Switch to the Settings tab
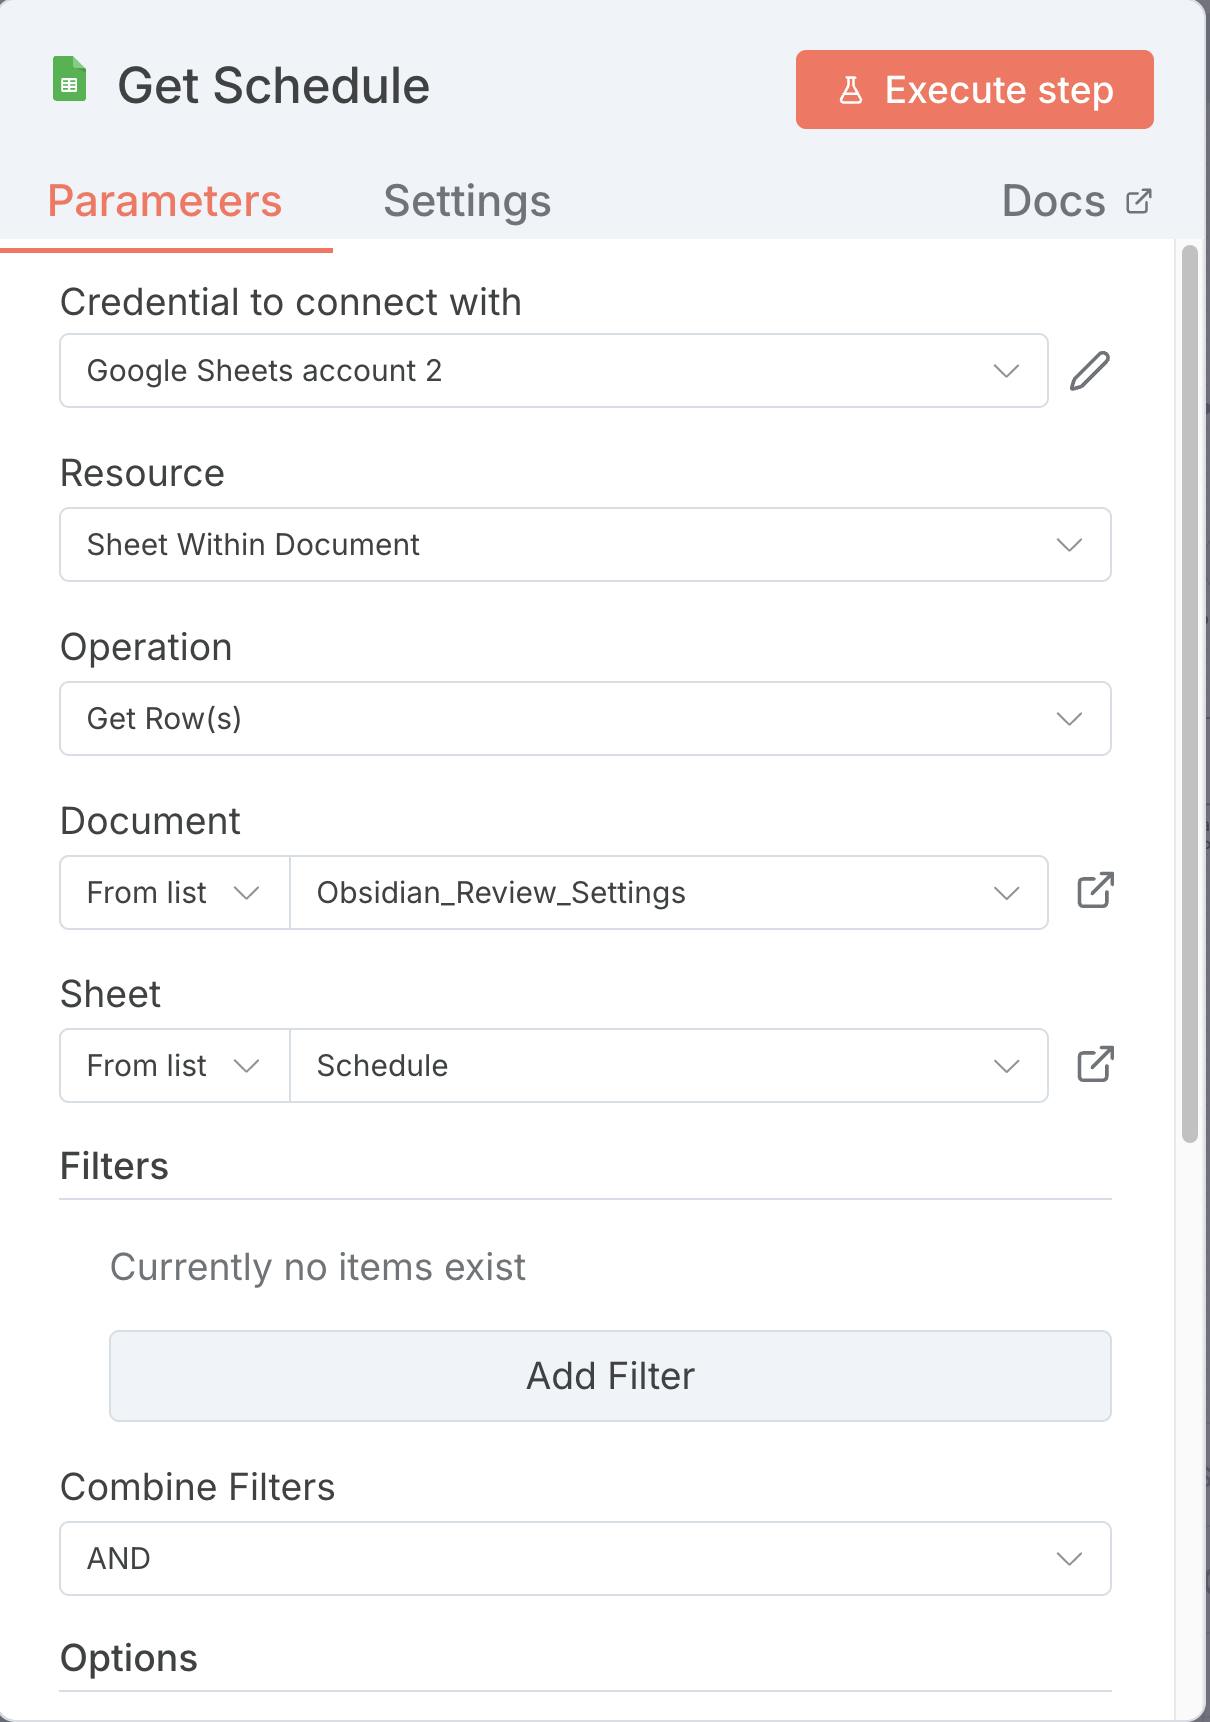 (x=467, y=201)
